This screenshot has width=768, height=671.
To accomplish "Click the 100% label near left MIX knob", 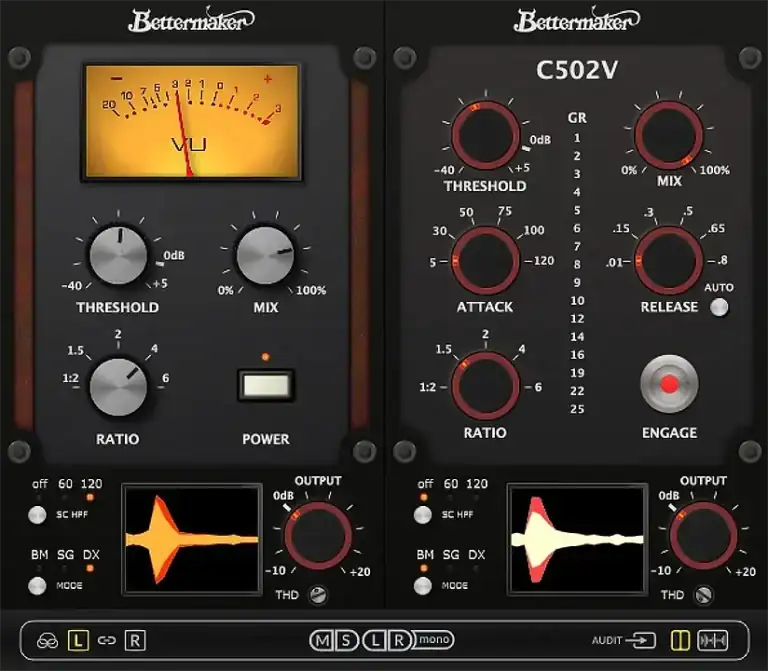I will click(x=311, y=290).
